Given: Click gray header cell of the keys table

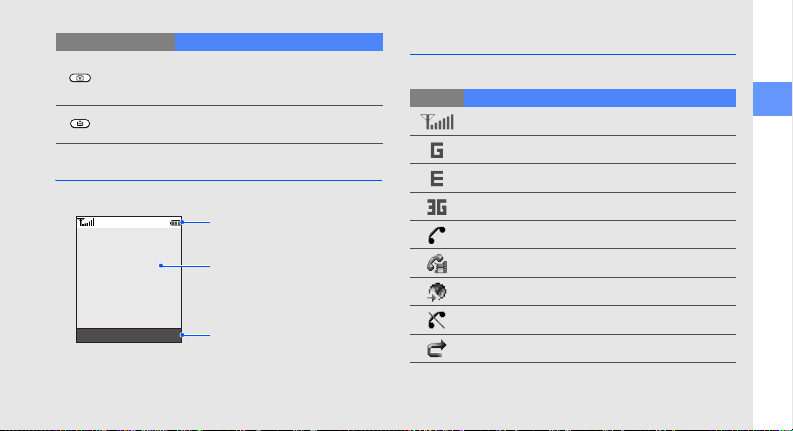Looking at the screenshot, I should coord(115,42).
